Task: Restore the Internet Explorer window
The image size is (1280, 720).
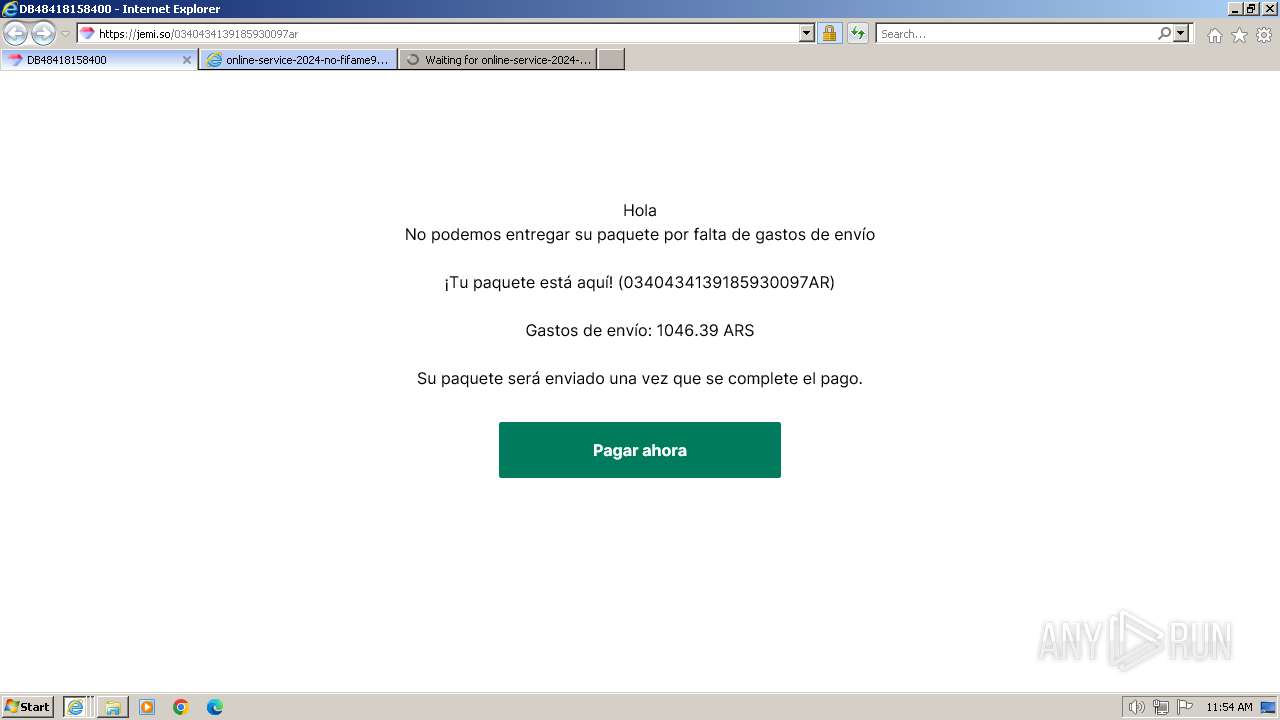Action: pyautogui.click(x=1250, y=9)
